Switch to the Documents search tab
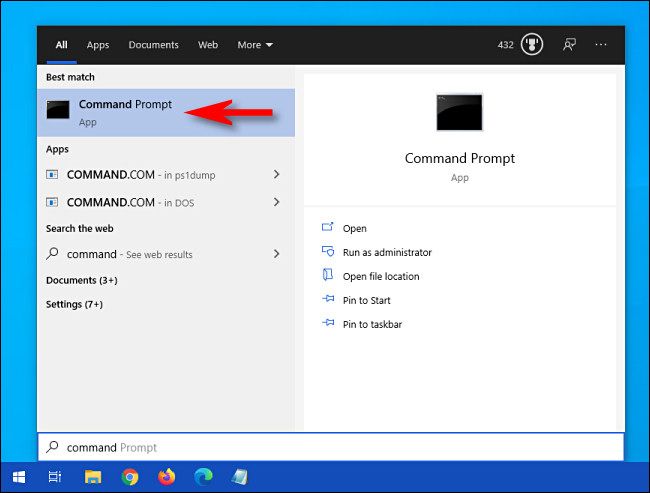Viewport: 650px width, 493px height. click(153, 45)
